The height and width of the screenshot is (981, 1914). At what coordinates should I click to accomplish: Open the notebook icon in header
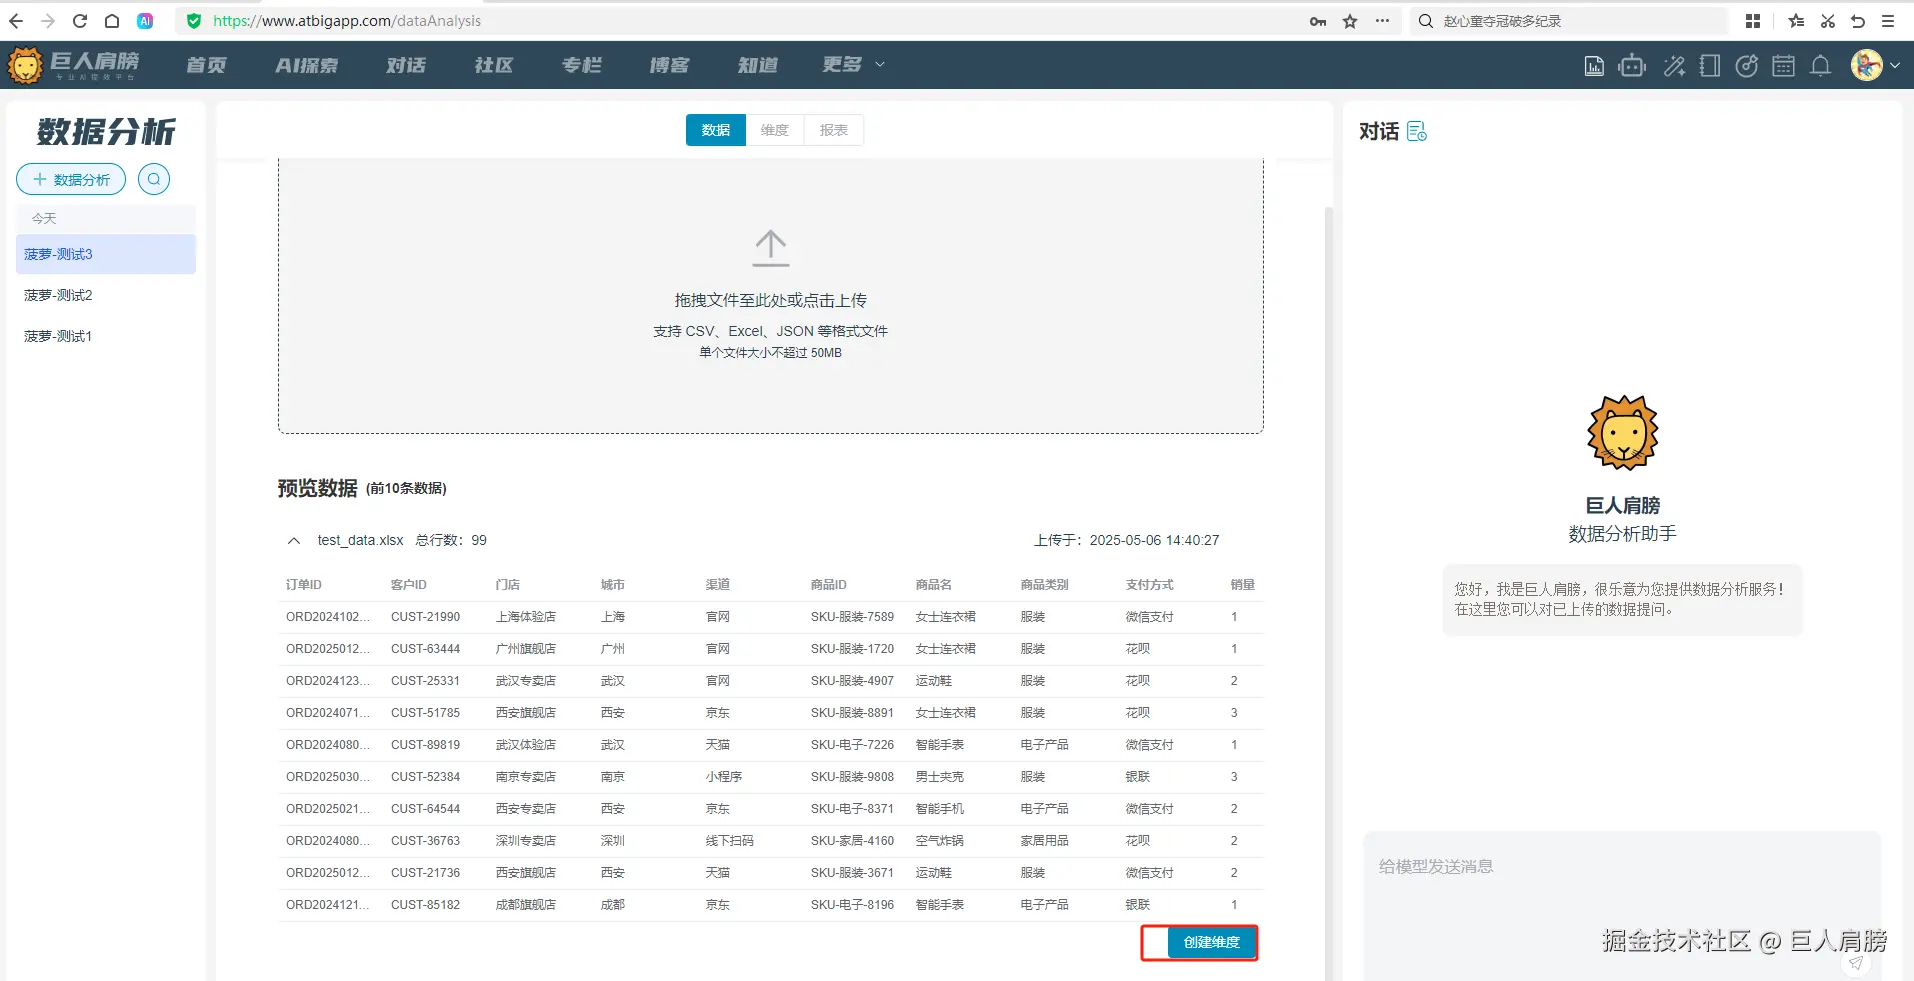pyautogui.click(x=1710, y=66)
